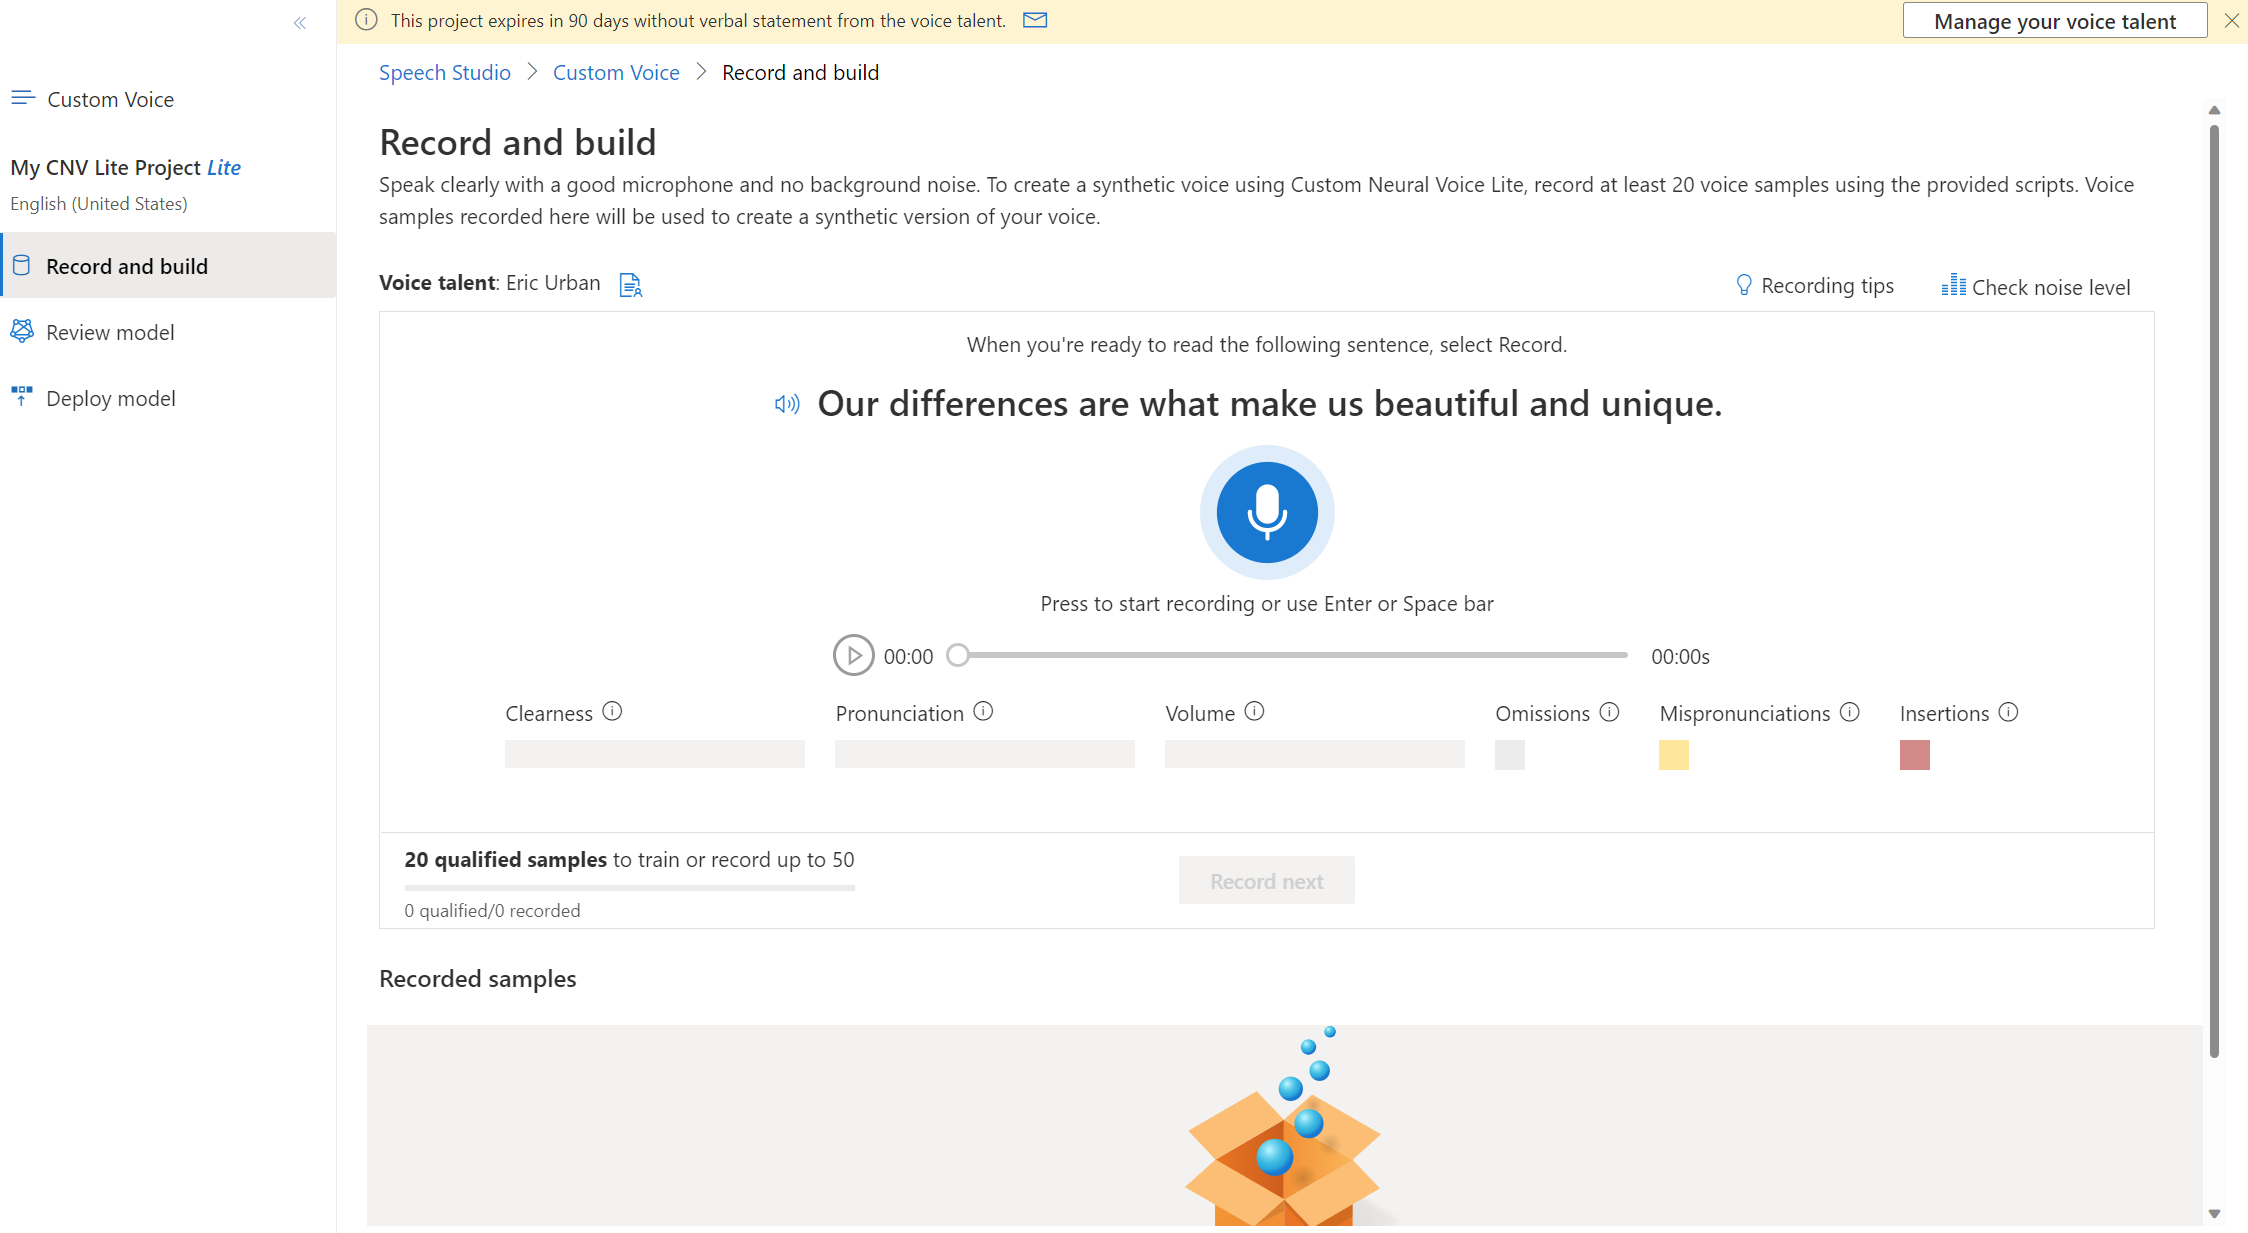Click the voice talent edit icon
This screenshot has height=1233, width=2248.
tap(631, 282)
